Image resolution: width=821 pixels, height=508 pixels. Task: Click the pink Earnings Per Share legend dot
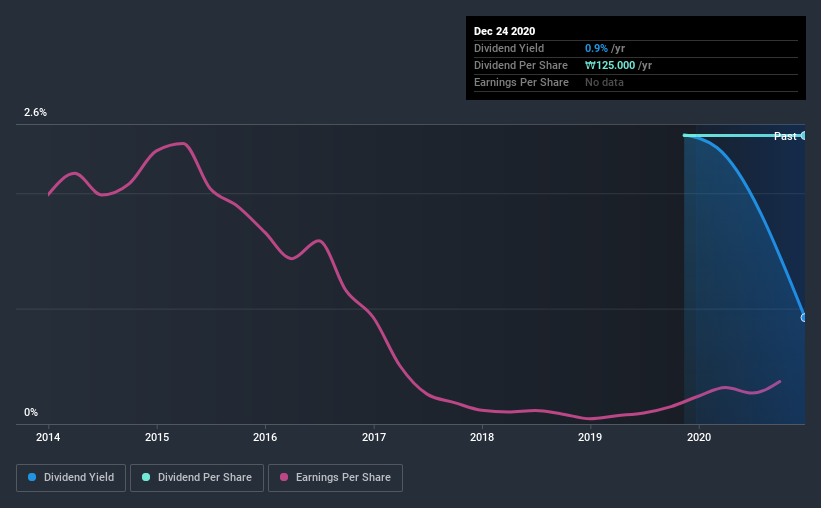tap(284, 477)
